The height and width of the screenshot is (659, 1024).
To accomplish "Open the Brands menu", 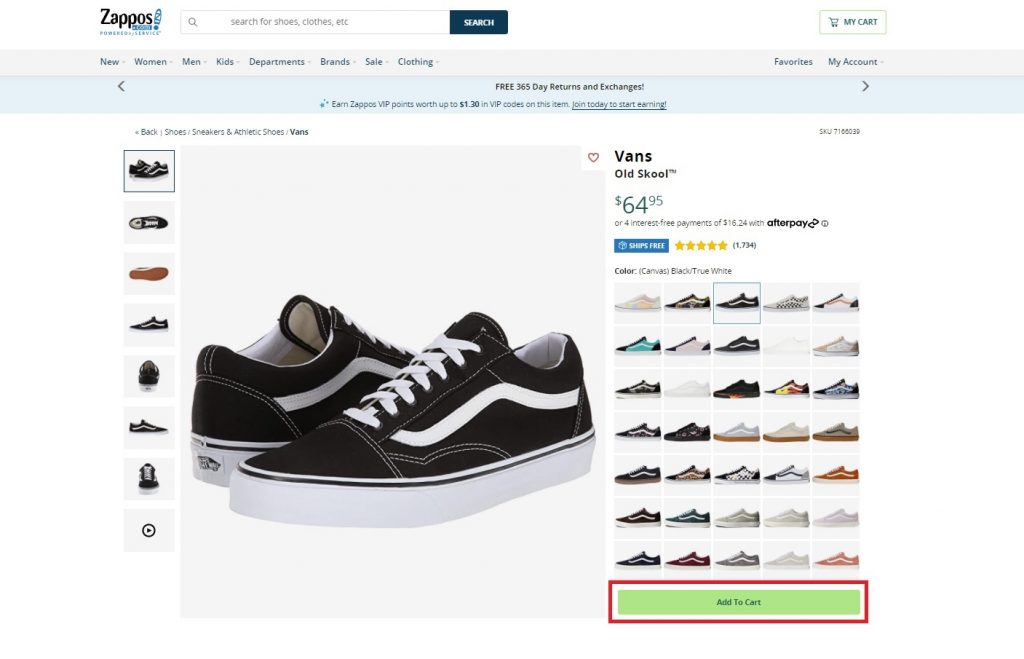I will pyautogui.click(x=337, y=62).
